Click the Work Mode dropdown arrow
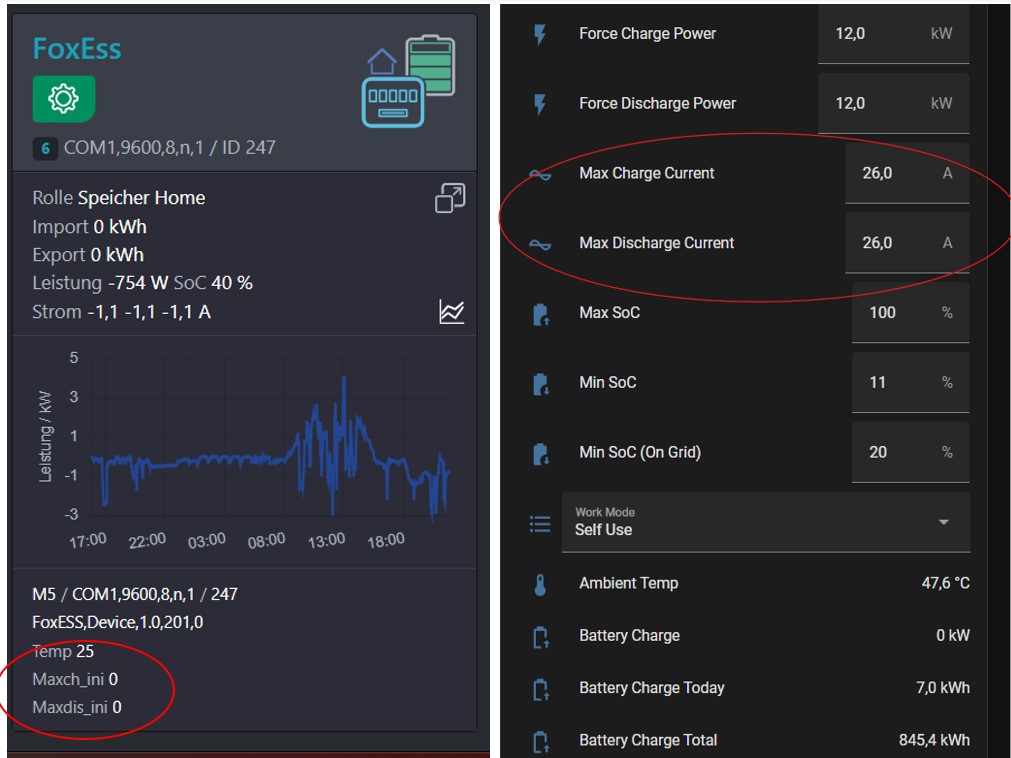The height and width of the screenshot is (758, 1011). tap(944, 522)
